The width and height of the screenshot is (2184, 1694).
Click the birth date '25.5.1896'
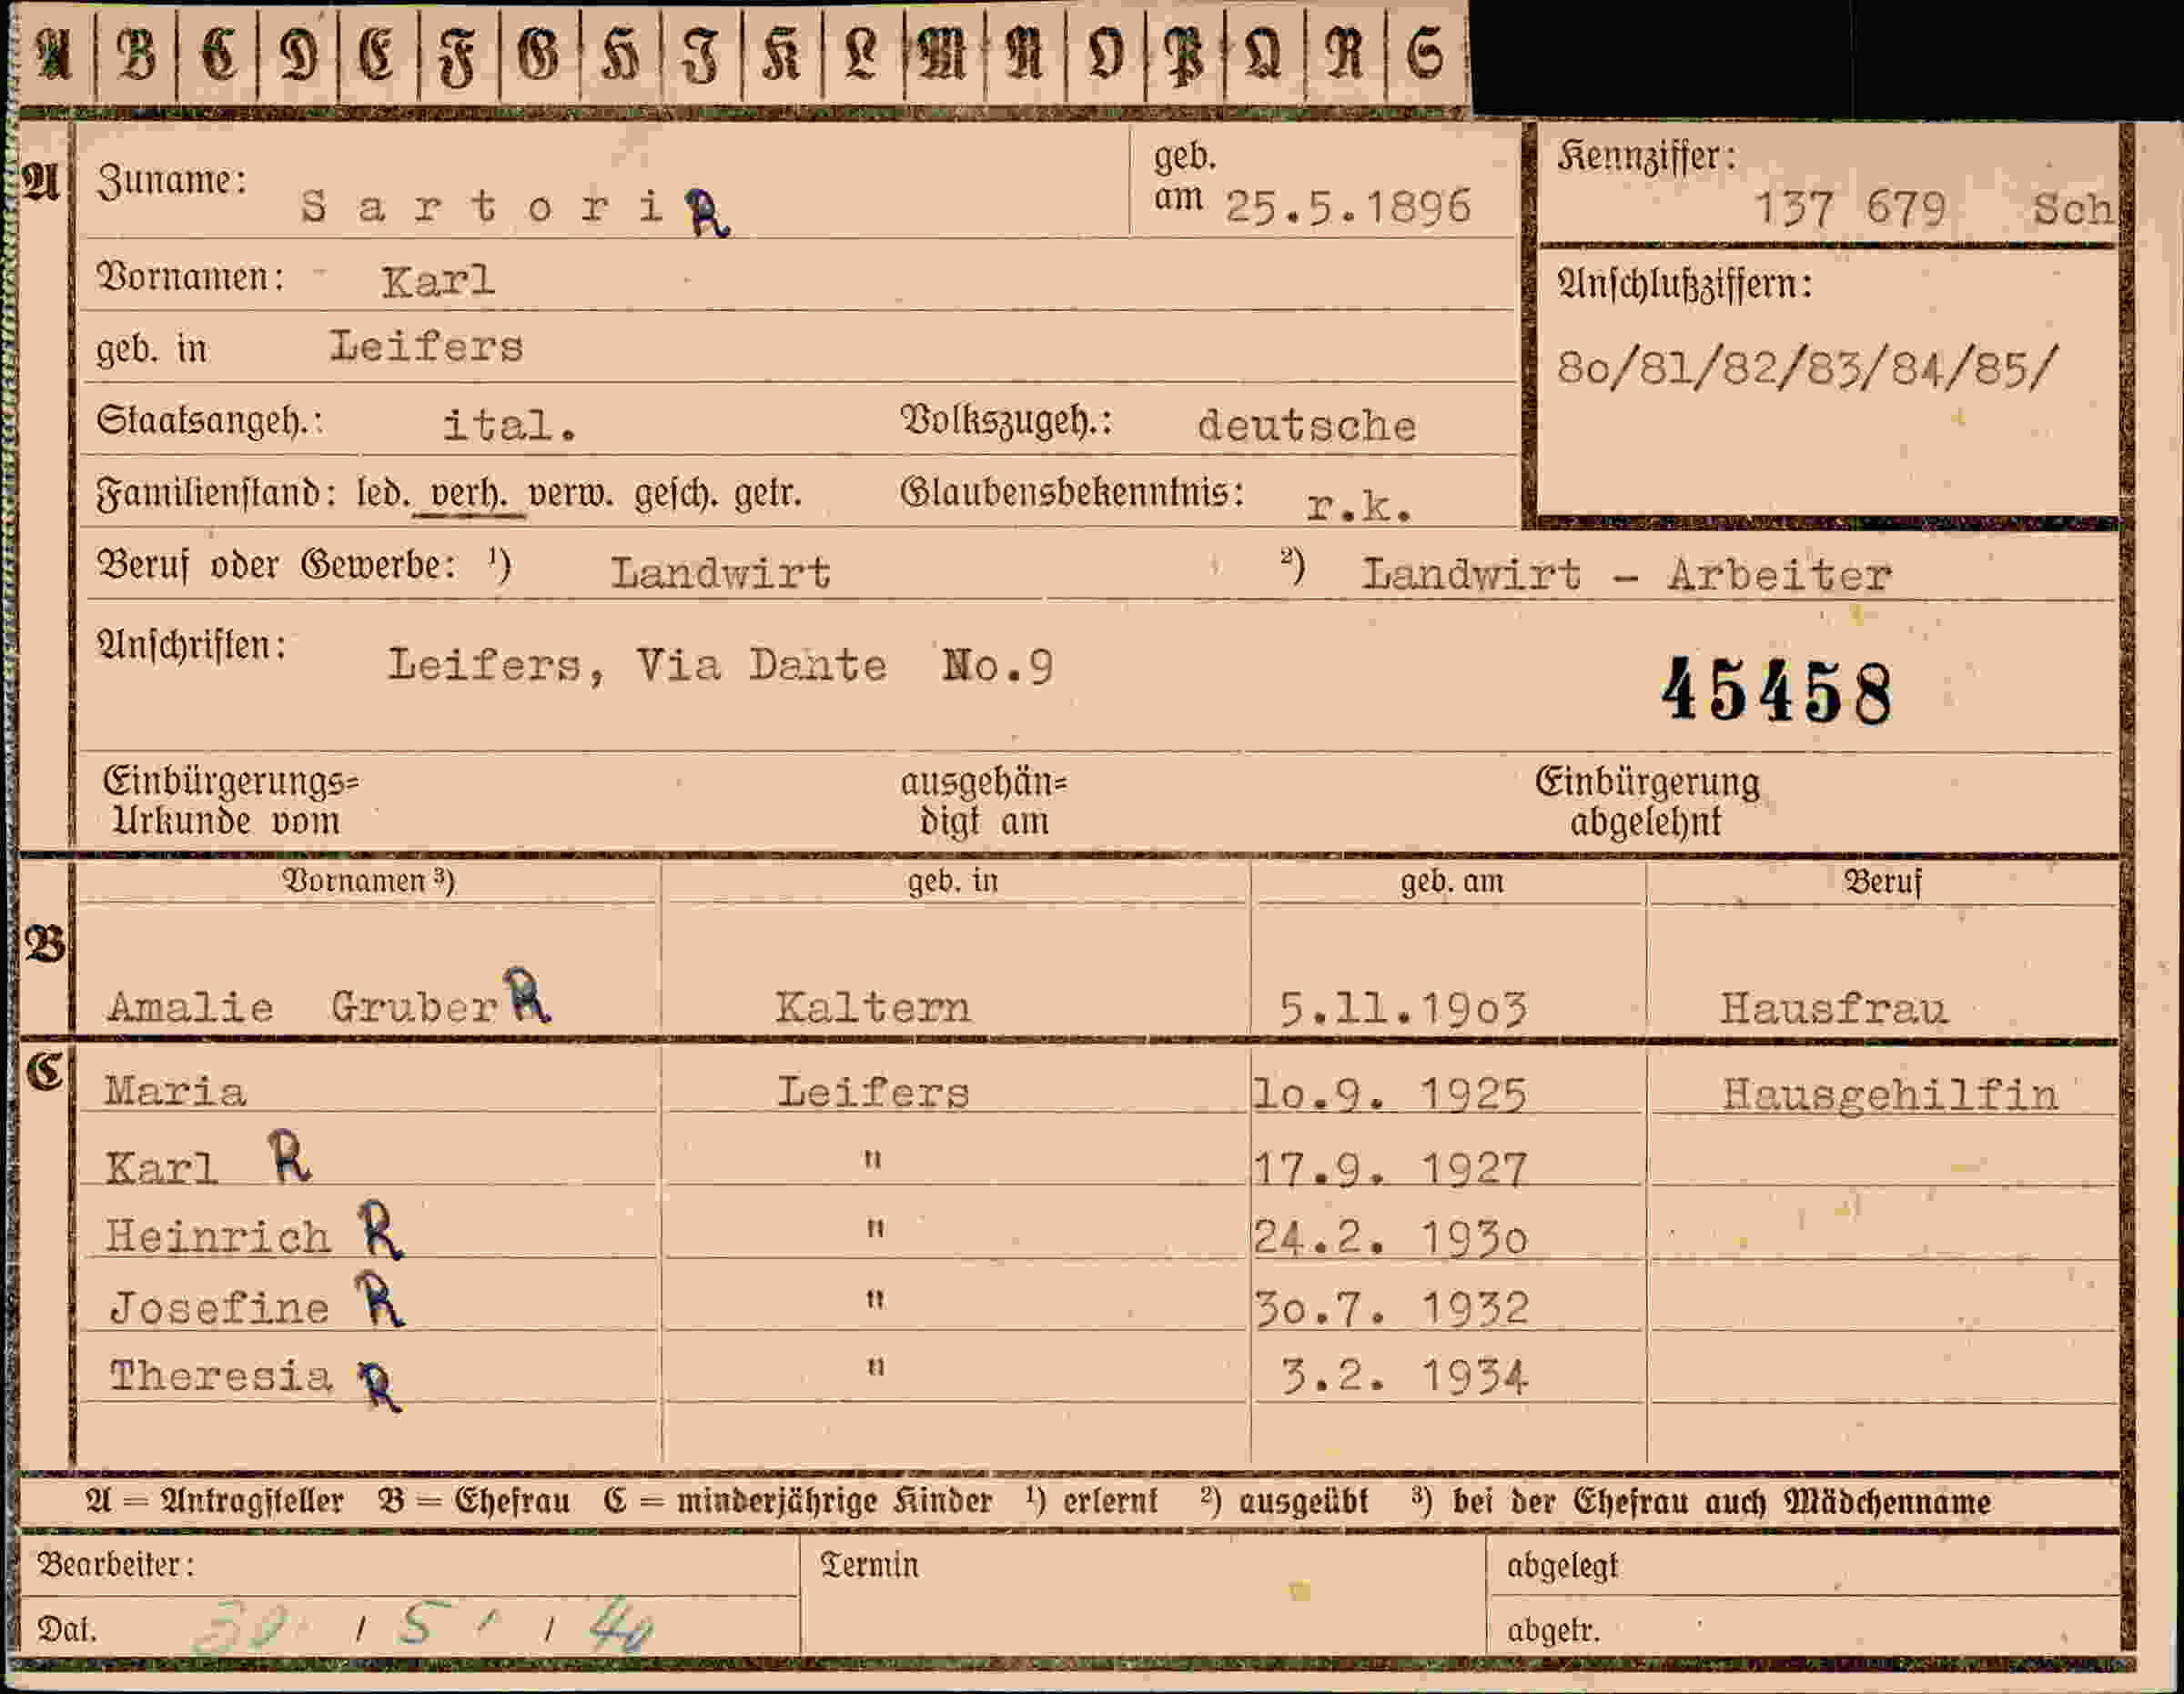click(1348, 207)
